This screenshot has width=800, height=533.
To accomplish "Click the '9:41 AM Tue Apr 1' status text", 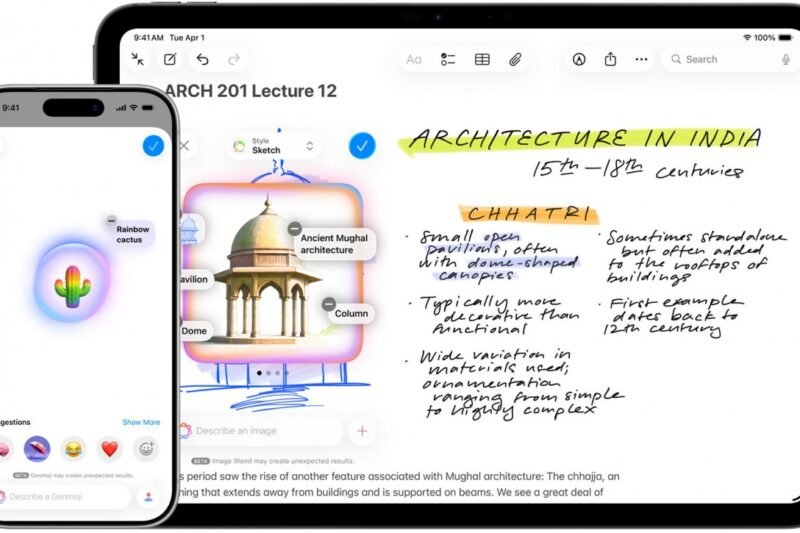I will 169,38.
